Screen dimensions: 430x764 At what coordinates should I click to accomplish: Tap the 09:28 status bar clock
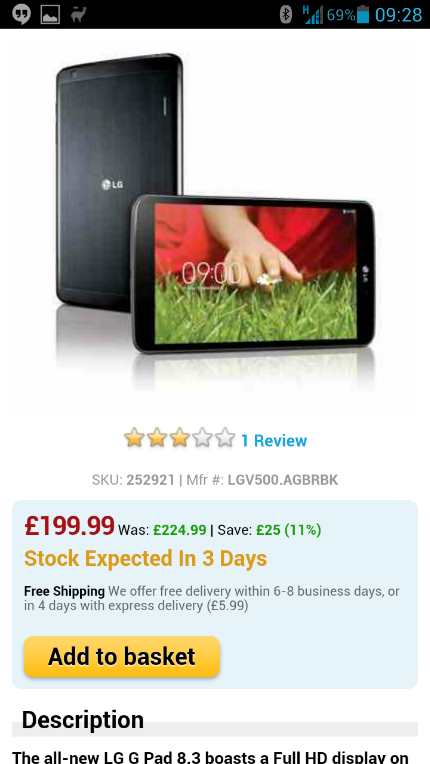point(398,15)
